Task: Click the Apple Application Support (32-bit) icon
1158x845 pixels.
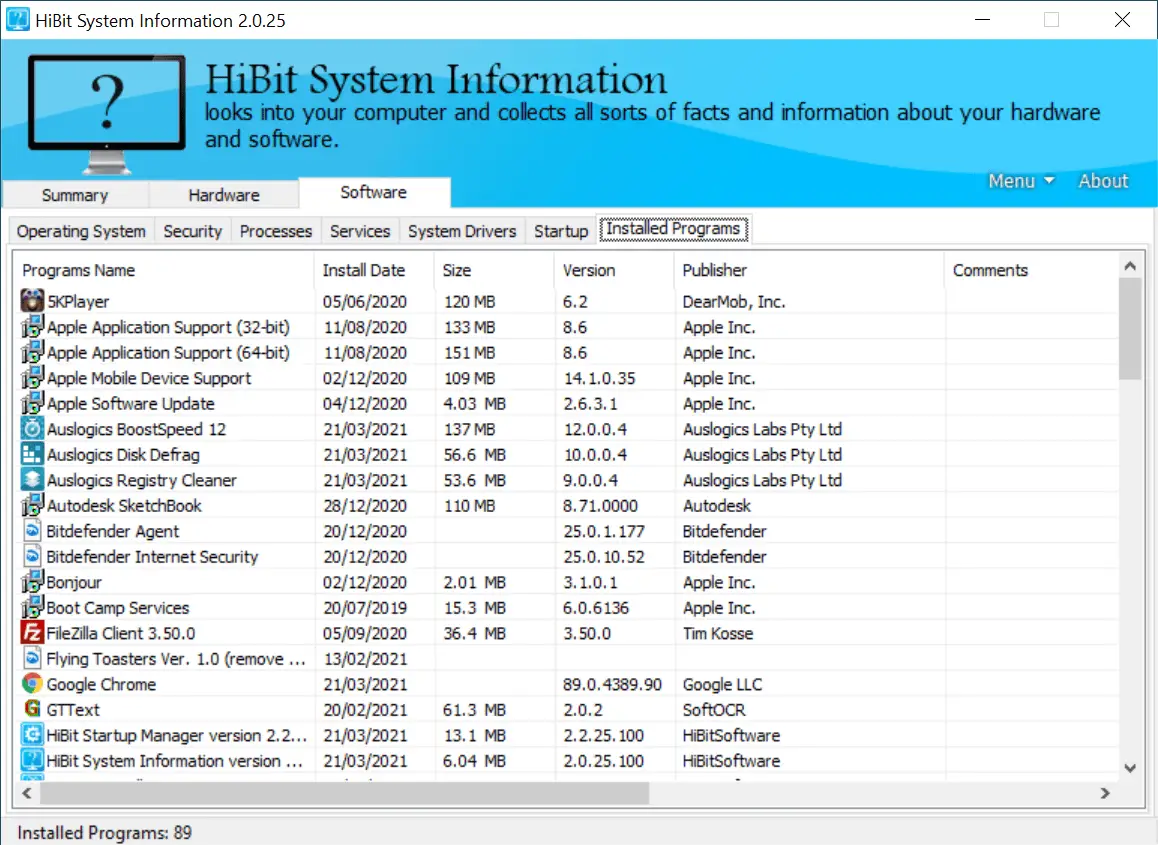Action: pos(32,326)
